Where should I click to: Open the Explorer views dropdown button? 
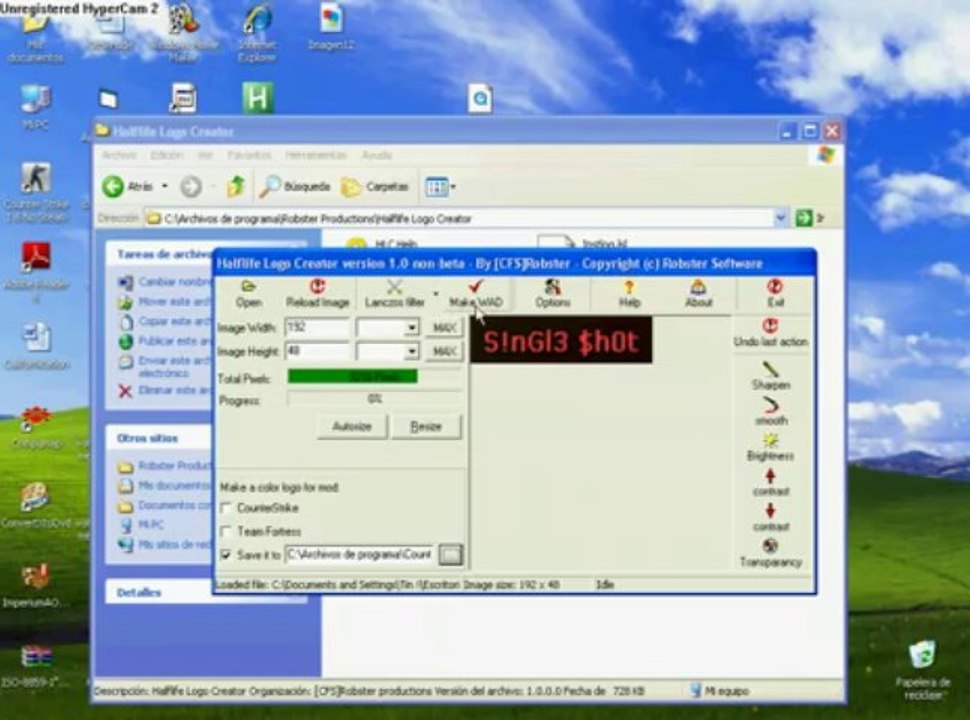point(440,186)
